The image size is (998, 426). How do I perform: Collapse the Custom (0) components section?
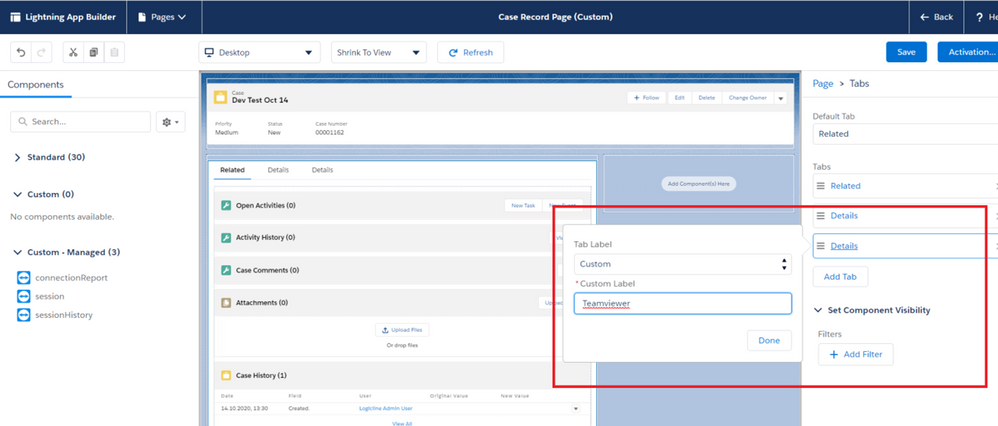coord(17,194)
